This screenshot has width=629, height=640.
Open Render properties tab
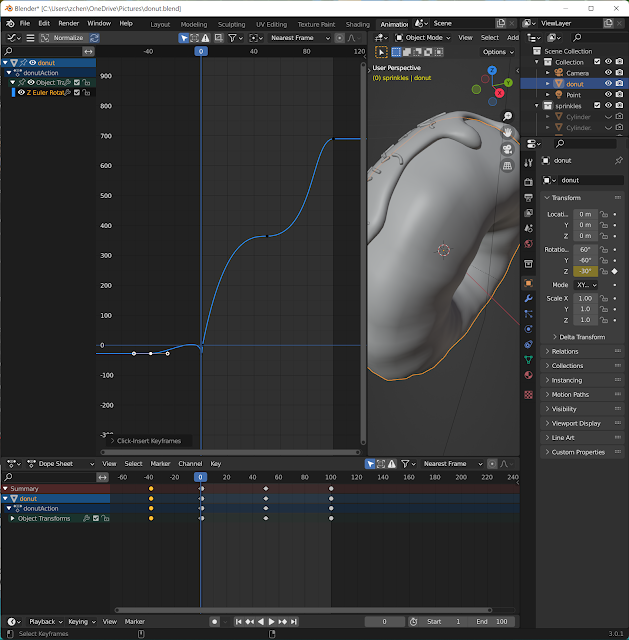pos(529,182)
